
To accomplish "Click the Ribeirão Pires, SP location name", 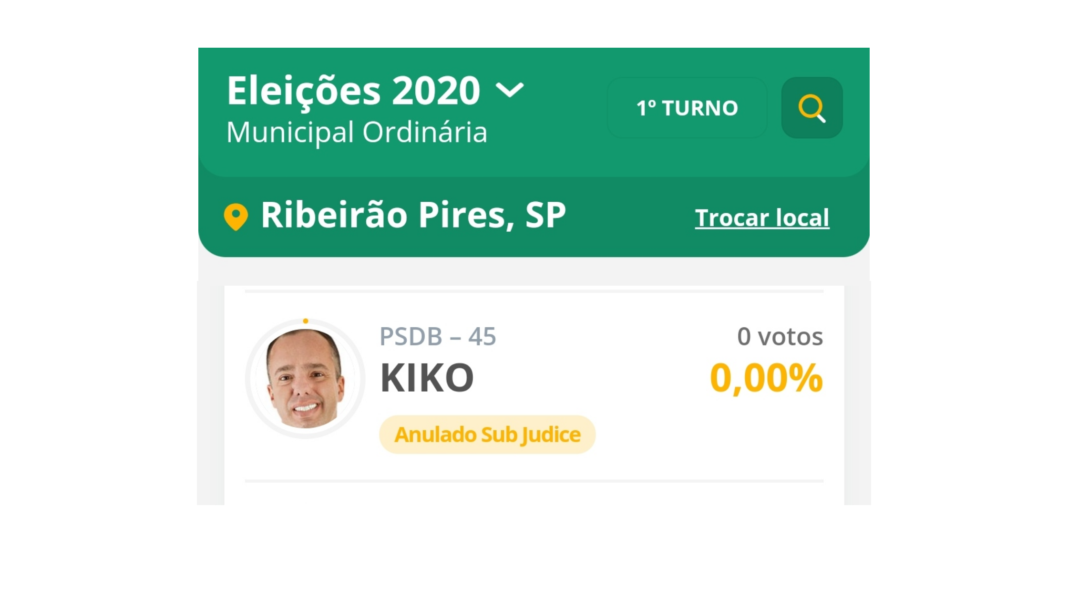I will [x=413, y=215].
